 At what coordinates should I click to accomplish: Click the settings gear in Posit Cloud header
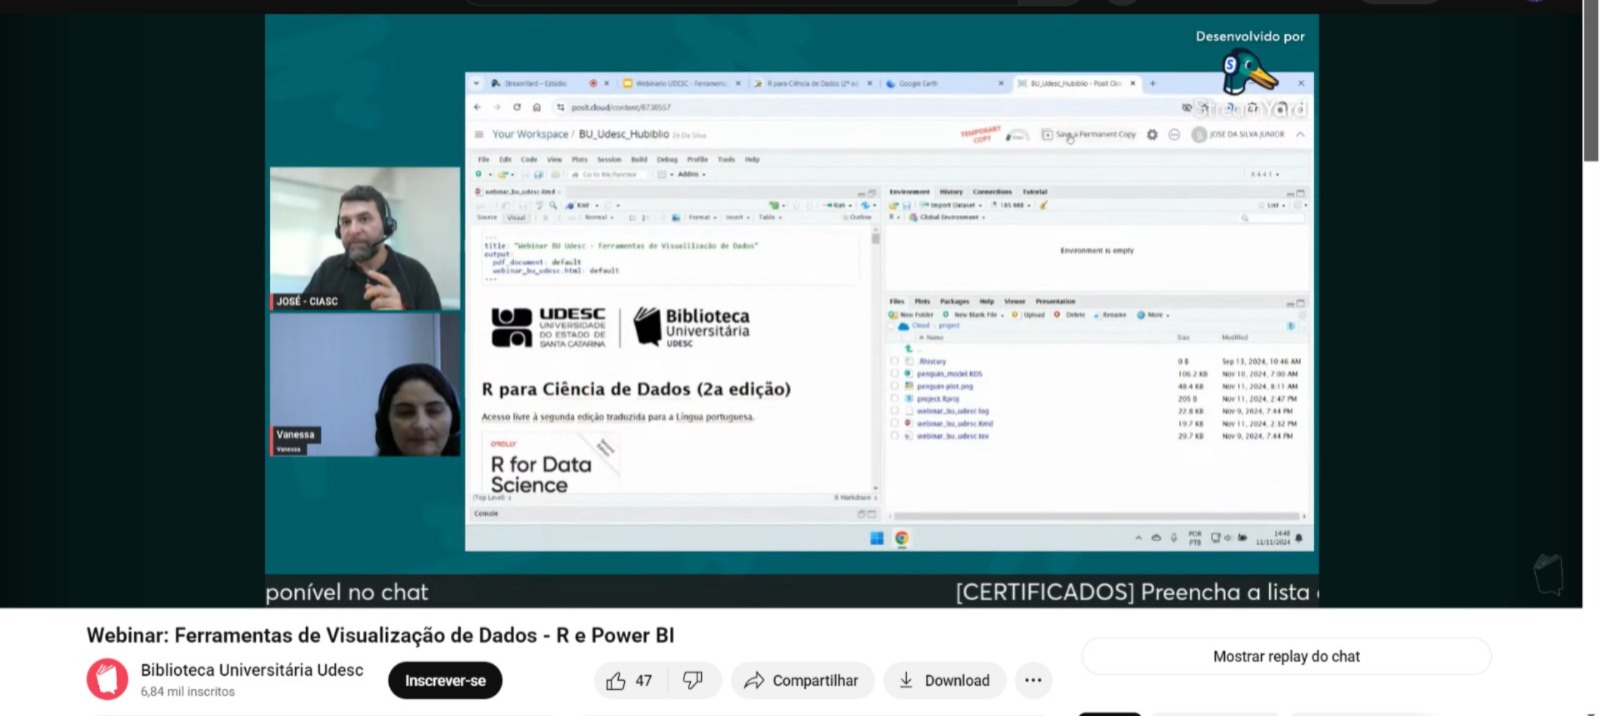point(1152,135)
